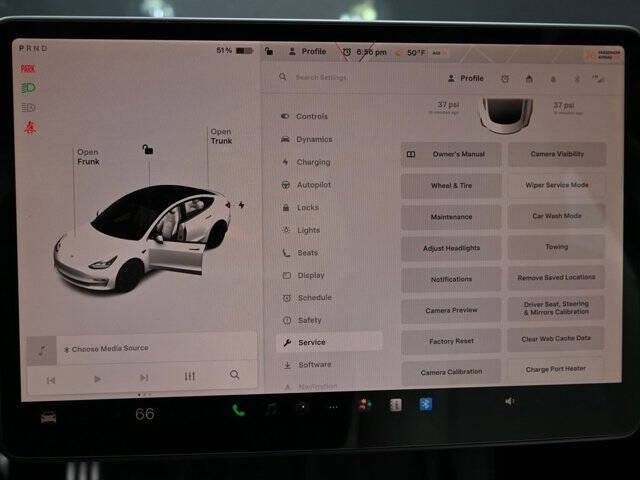Open Wheel & Tire settings
The width and height of the screenshot is (640, 480).
[451, 185]
